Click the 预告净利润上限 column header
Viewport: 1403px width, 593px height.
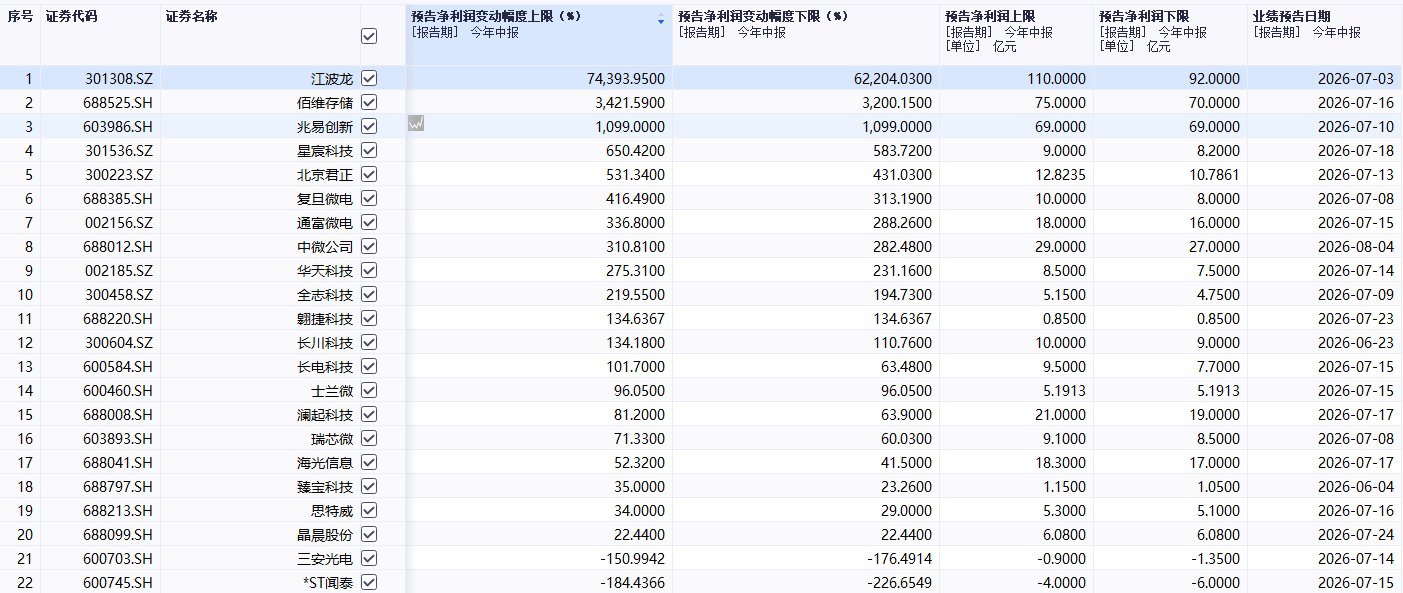coord(990,17)
